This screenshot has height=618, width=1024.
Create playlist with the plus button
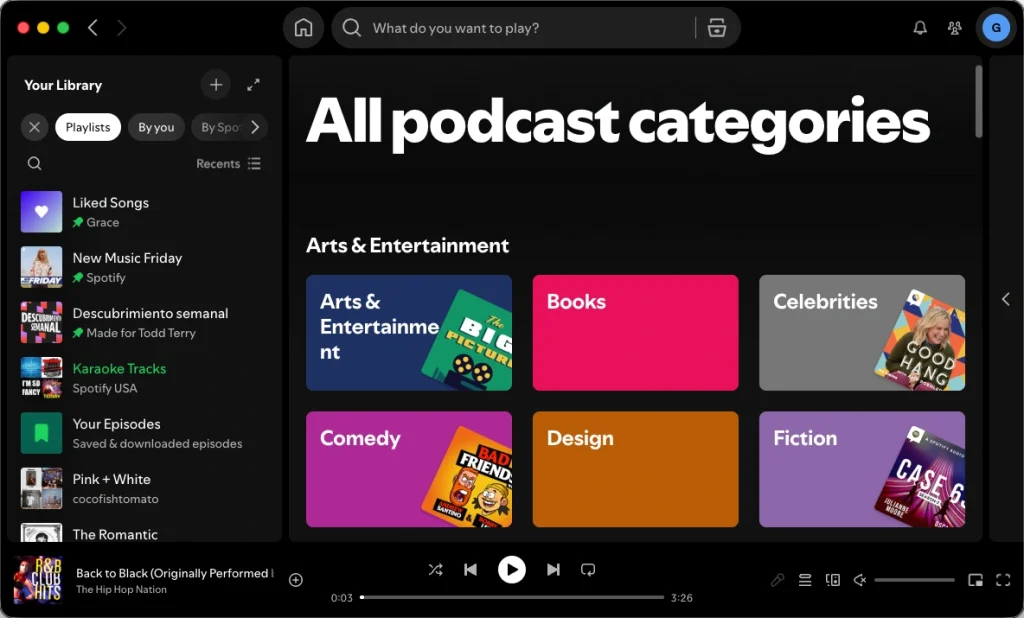point(216,85)
